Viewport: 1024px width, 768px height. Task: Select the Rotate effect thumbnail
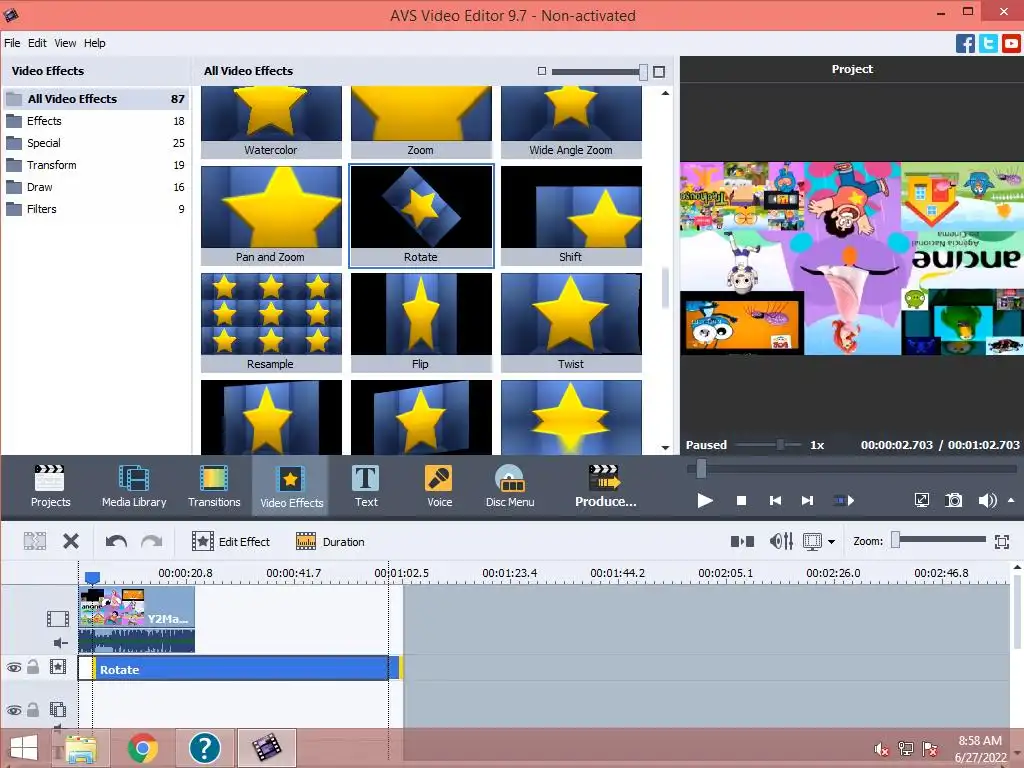coord(421,216)
